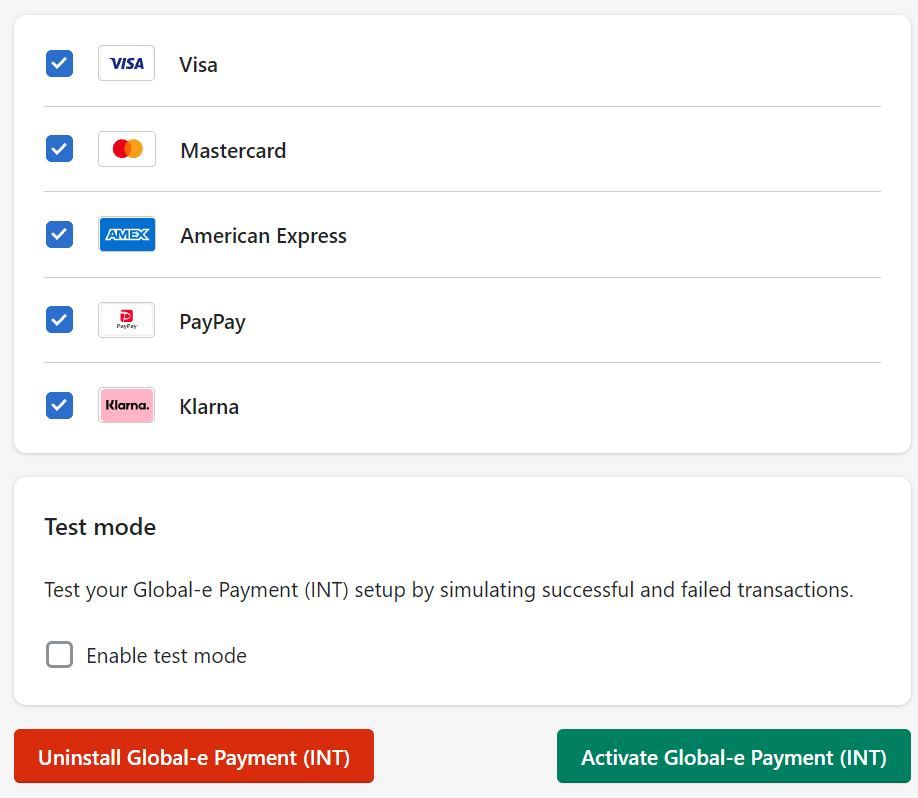Select the American Express label
This screenshot has height=798, width=918.
click(x=263, y=235)
